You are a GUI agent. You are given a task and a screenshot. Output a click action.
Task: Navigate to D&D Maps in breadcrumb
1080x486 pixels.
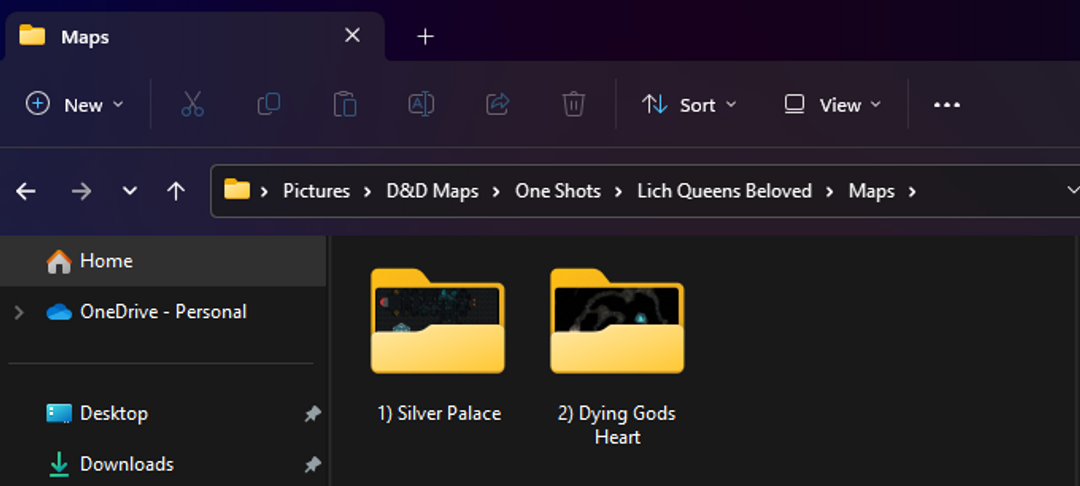click(433, 191)
